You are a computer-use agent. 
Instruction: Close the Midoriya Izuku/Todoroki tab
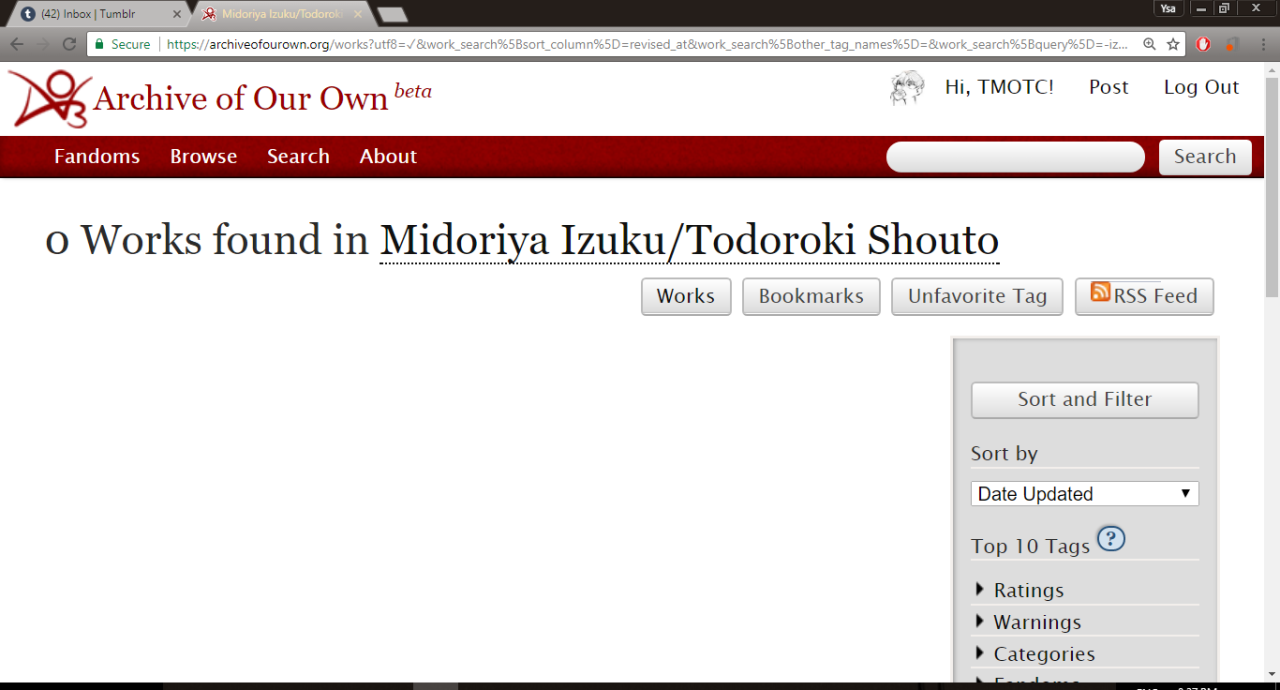pos(358,14)
